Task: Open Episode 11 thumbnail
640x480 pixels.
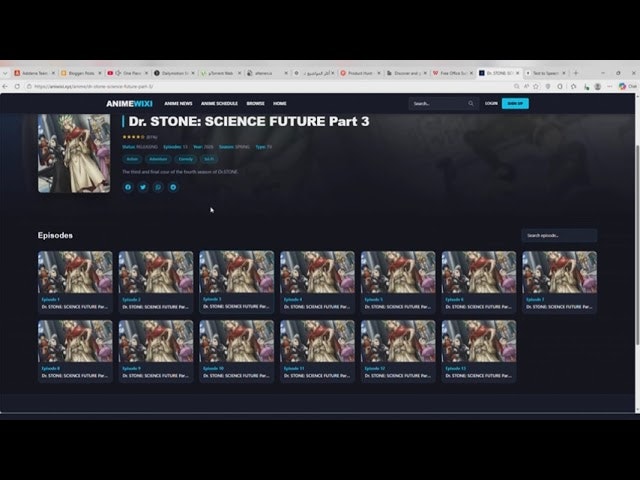Action: click(x=318, y=341)
